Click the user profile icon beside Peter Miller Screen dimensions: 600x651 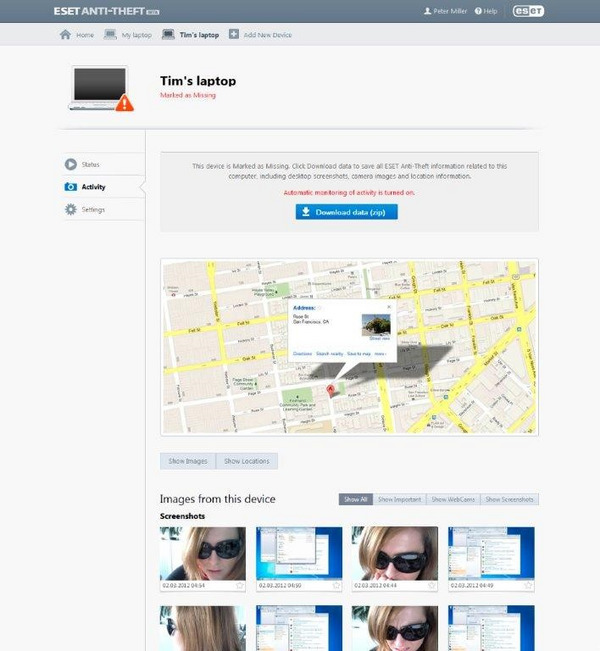point(427,11)
